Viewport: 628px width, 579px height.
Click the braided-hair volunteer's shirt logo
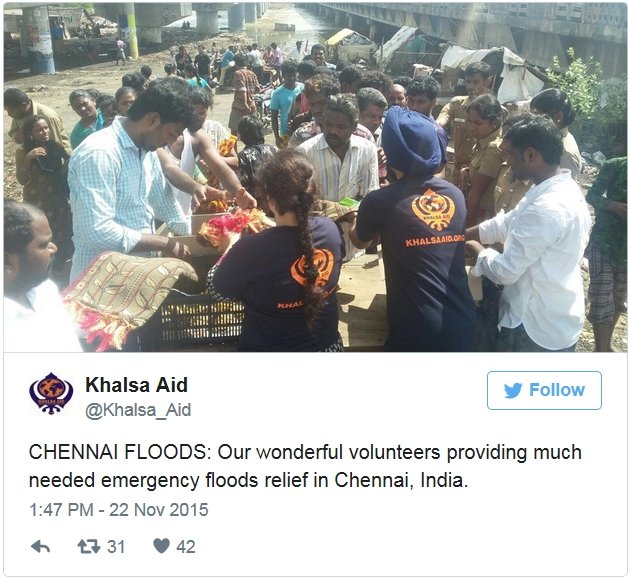pyautogui.click(x=312, y=267)
